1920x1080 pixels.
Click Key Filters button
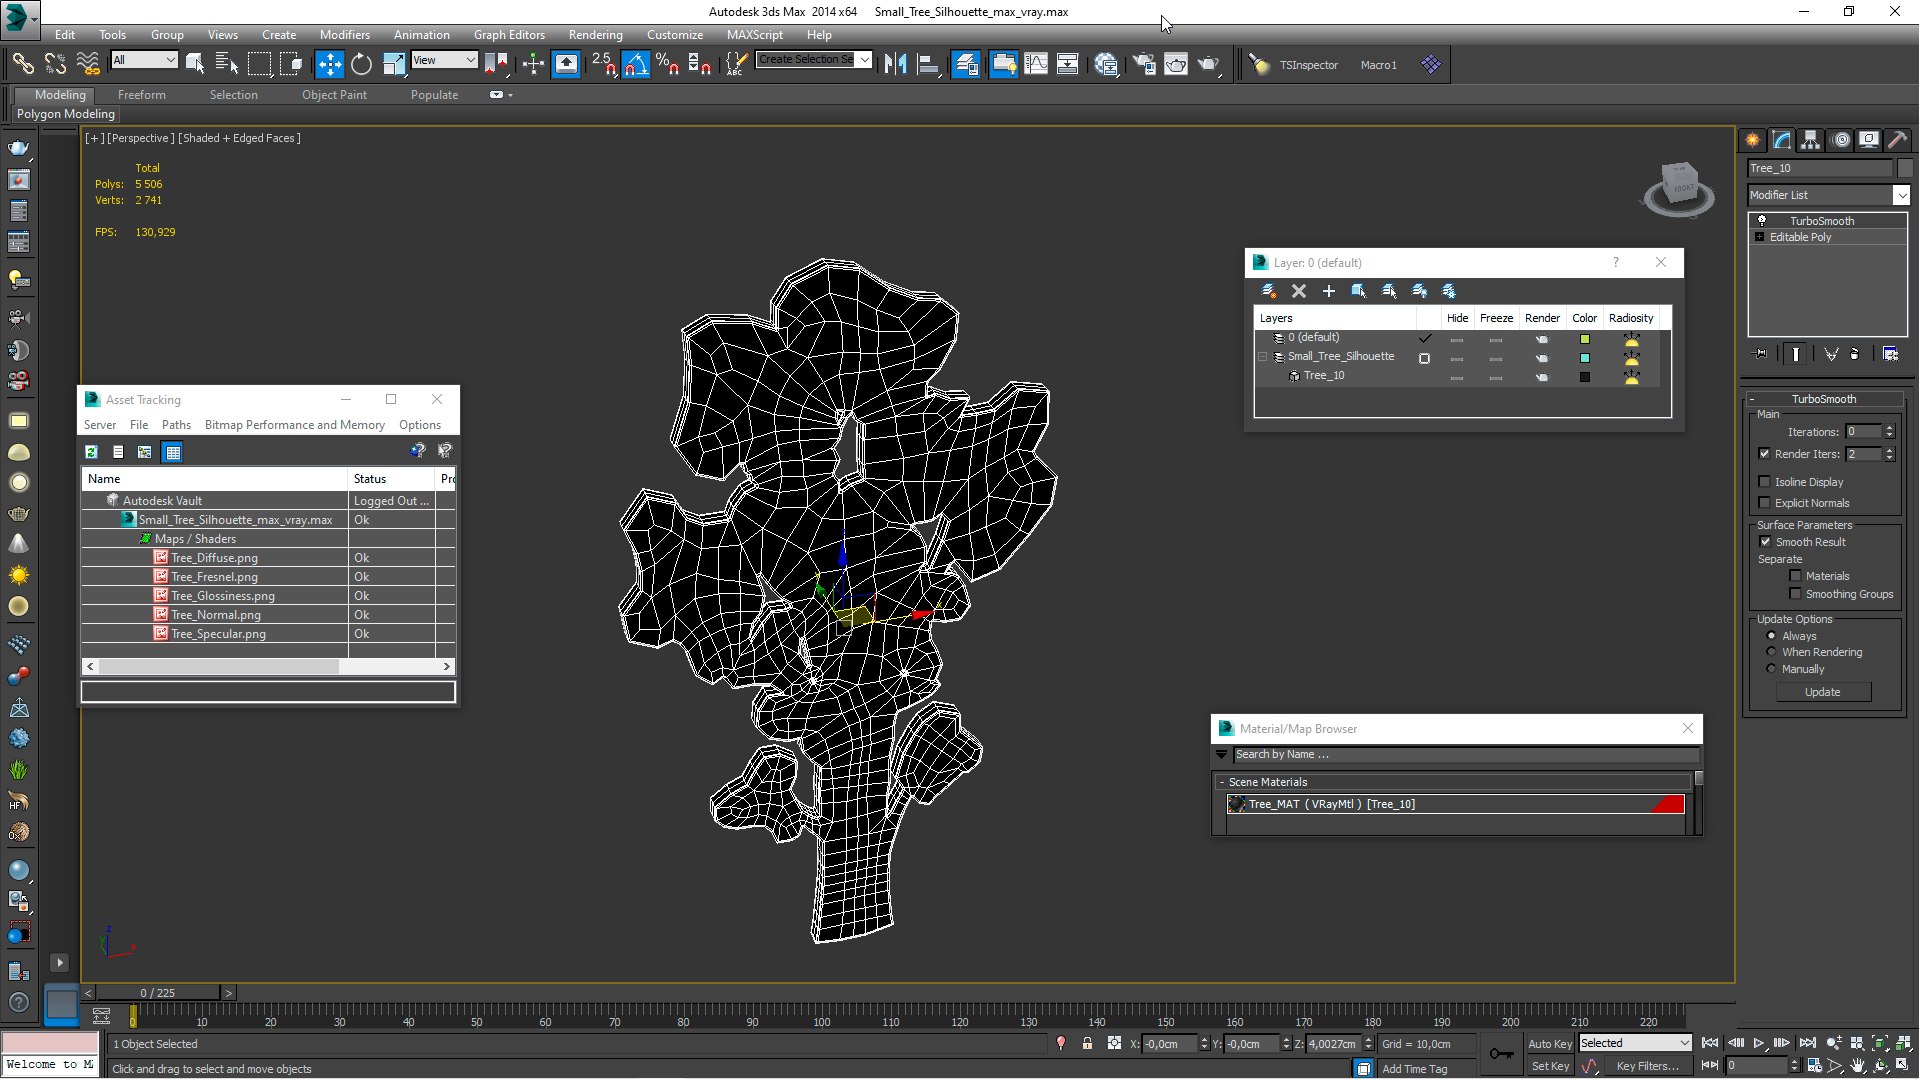(1647, 1067)
